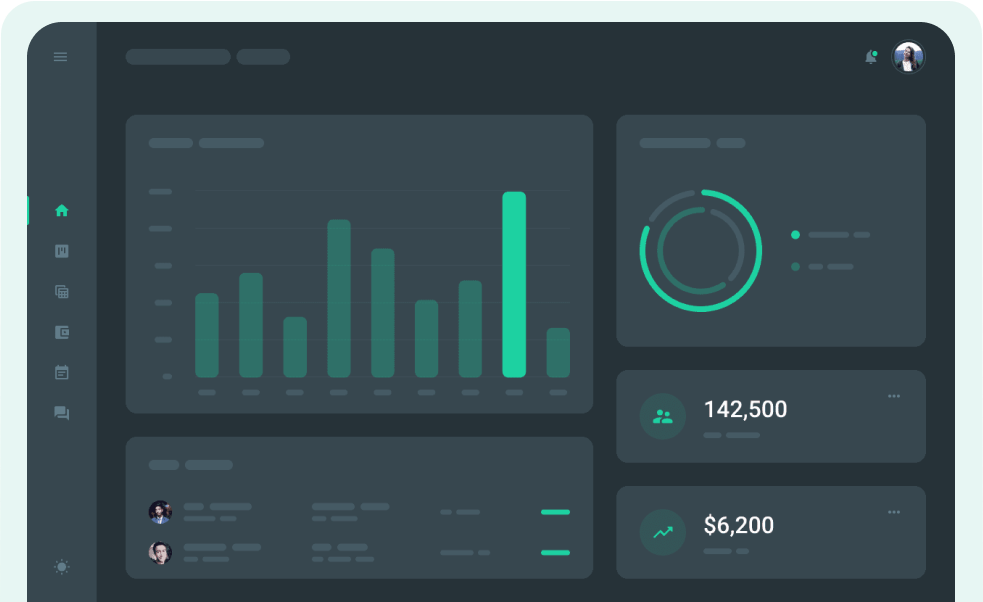Click the $6,200 value text
The height and width of the screenshot is (602, 983).
coord(738,525)
